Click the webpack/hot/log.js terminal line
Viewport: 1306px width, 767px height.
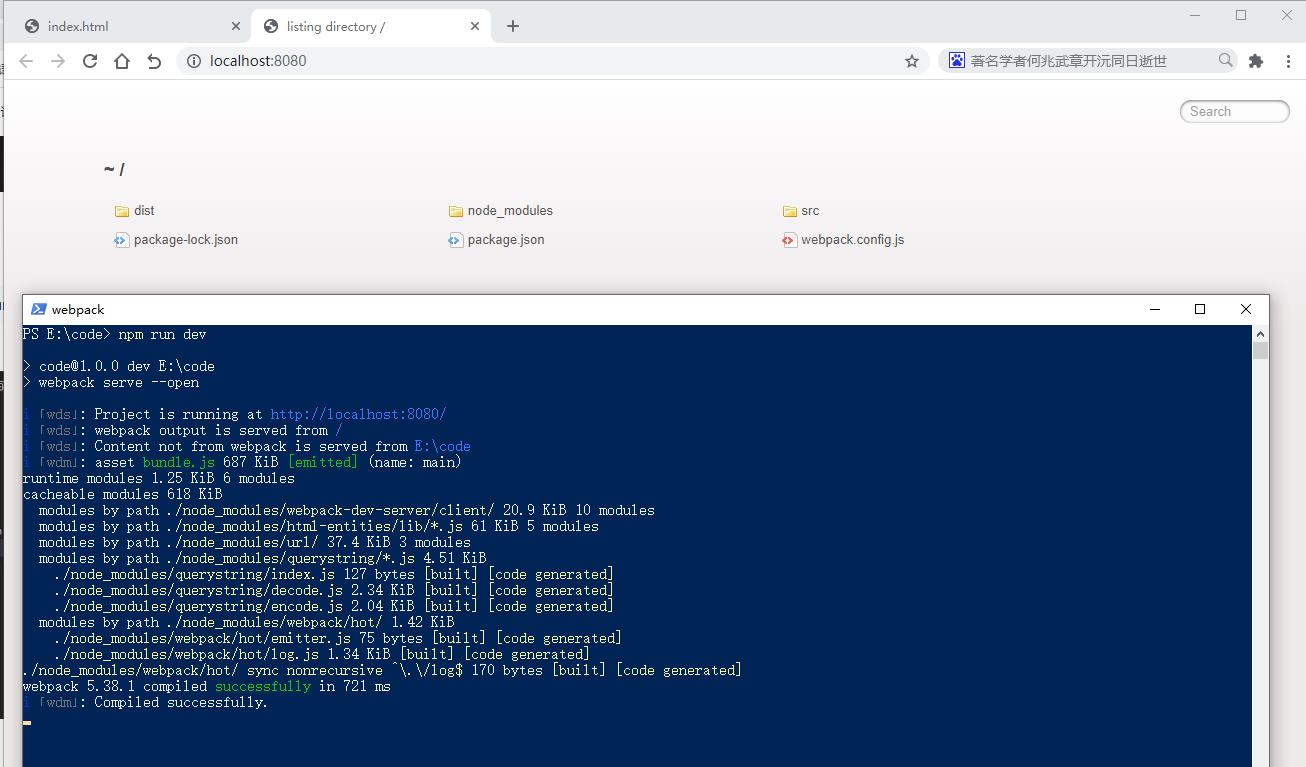pyautogui.click(x=322, y=654)
